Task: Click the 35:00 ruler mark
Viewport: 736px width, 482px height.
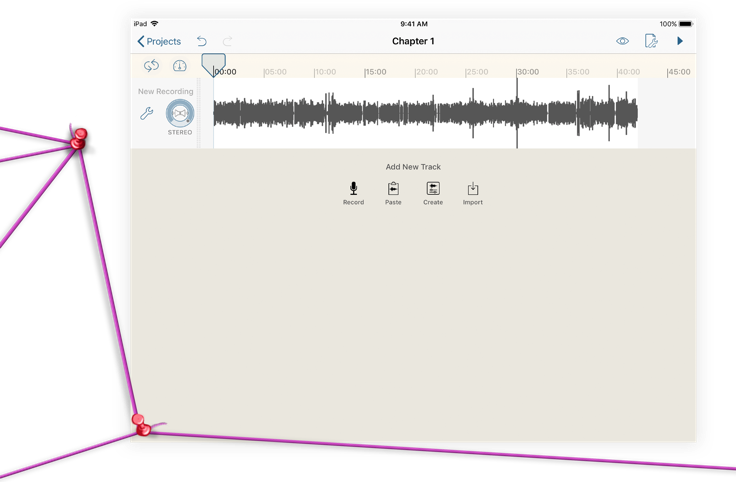Action: click(x=578, y=72)
